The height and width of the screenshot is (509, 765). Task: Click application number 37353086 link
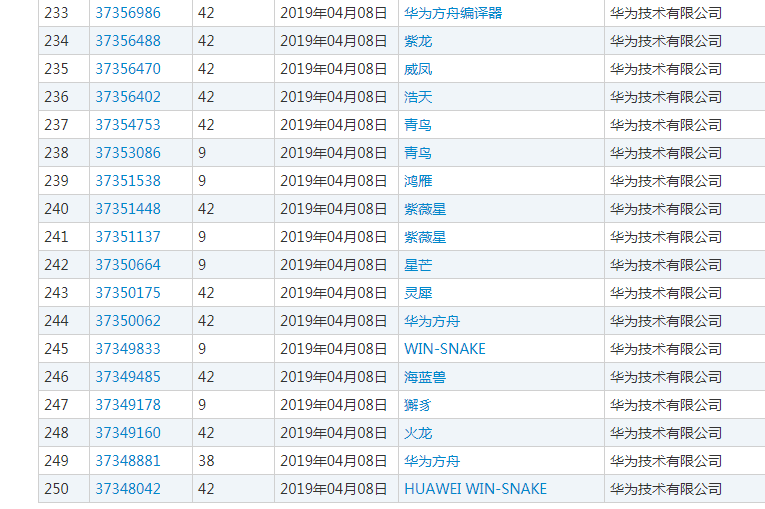pyautogui.click(x=127, y=153)
